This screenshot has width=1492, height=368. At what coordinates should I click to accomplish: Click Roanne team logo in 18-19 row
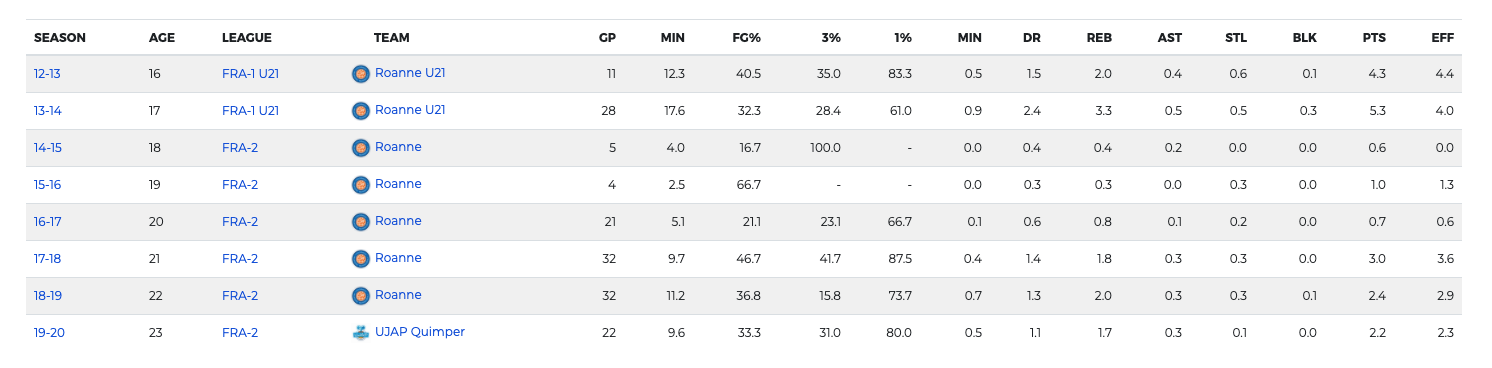(x=361, y=296)
